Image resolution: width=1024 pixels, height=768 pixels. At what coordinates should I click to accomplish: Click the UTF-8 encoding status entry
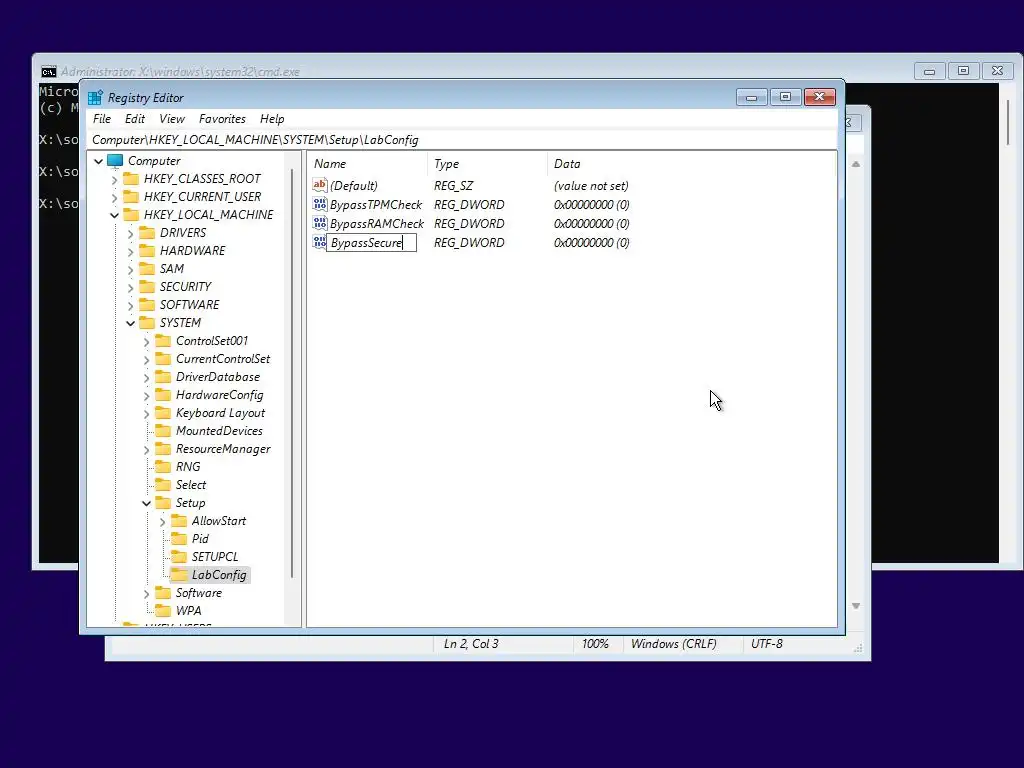(766, 644)
